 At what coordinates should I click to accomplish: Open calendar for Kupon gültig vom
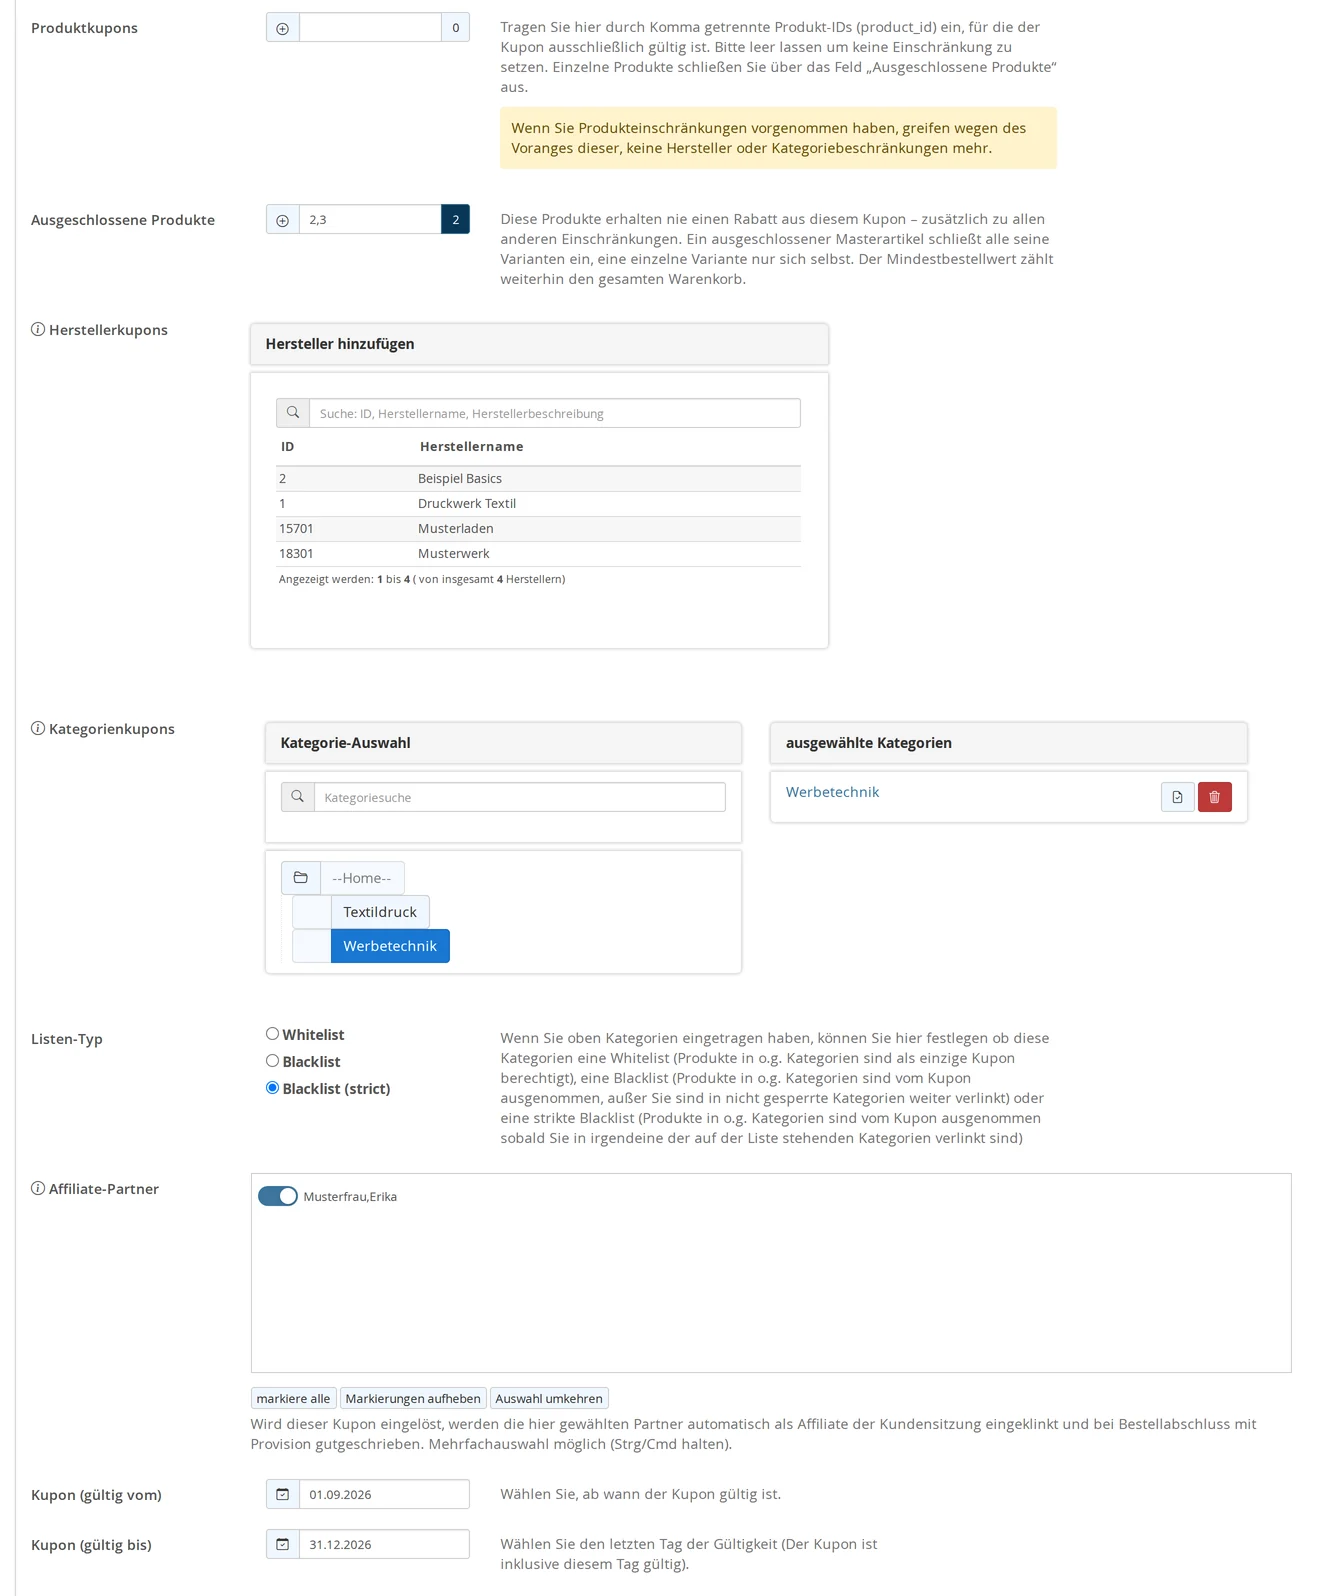point(283,1494)
